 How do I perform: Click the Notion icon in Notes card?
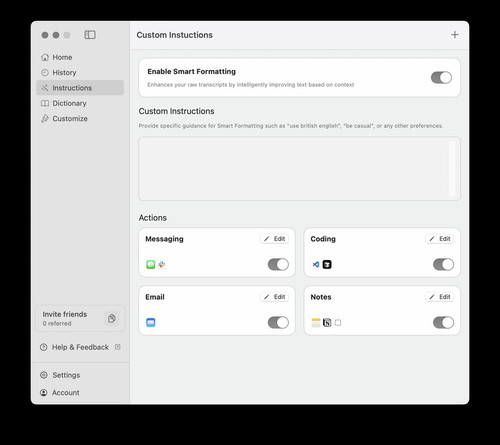327,322
